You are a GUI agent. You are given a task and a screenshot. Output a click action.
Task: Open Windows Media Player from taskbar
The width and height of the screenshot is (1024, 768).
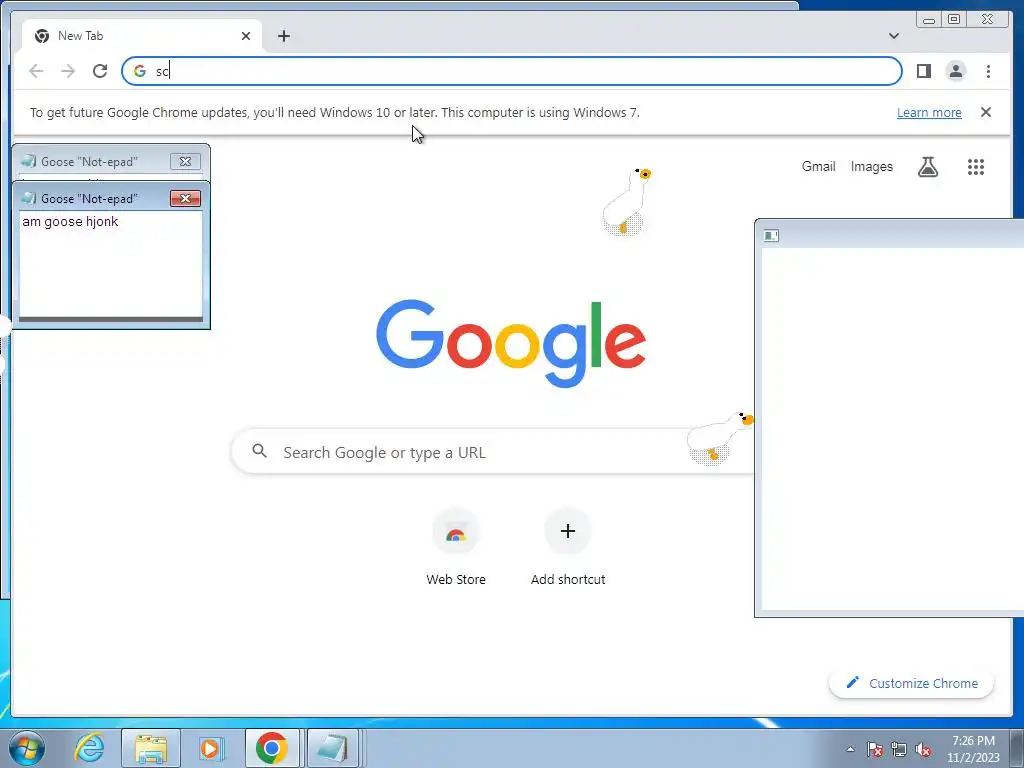pos(212,748)
